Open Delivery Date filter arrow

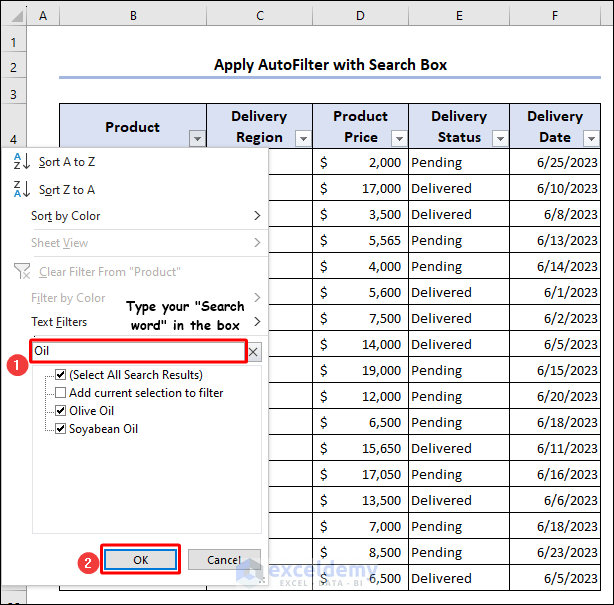point(590,139)
